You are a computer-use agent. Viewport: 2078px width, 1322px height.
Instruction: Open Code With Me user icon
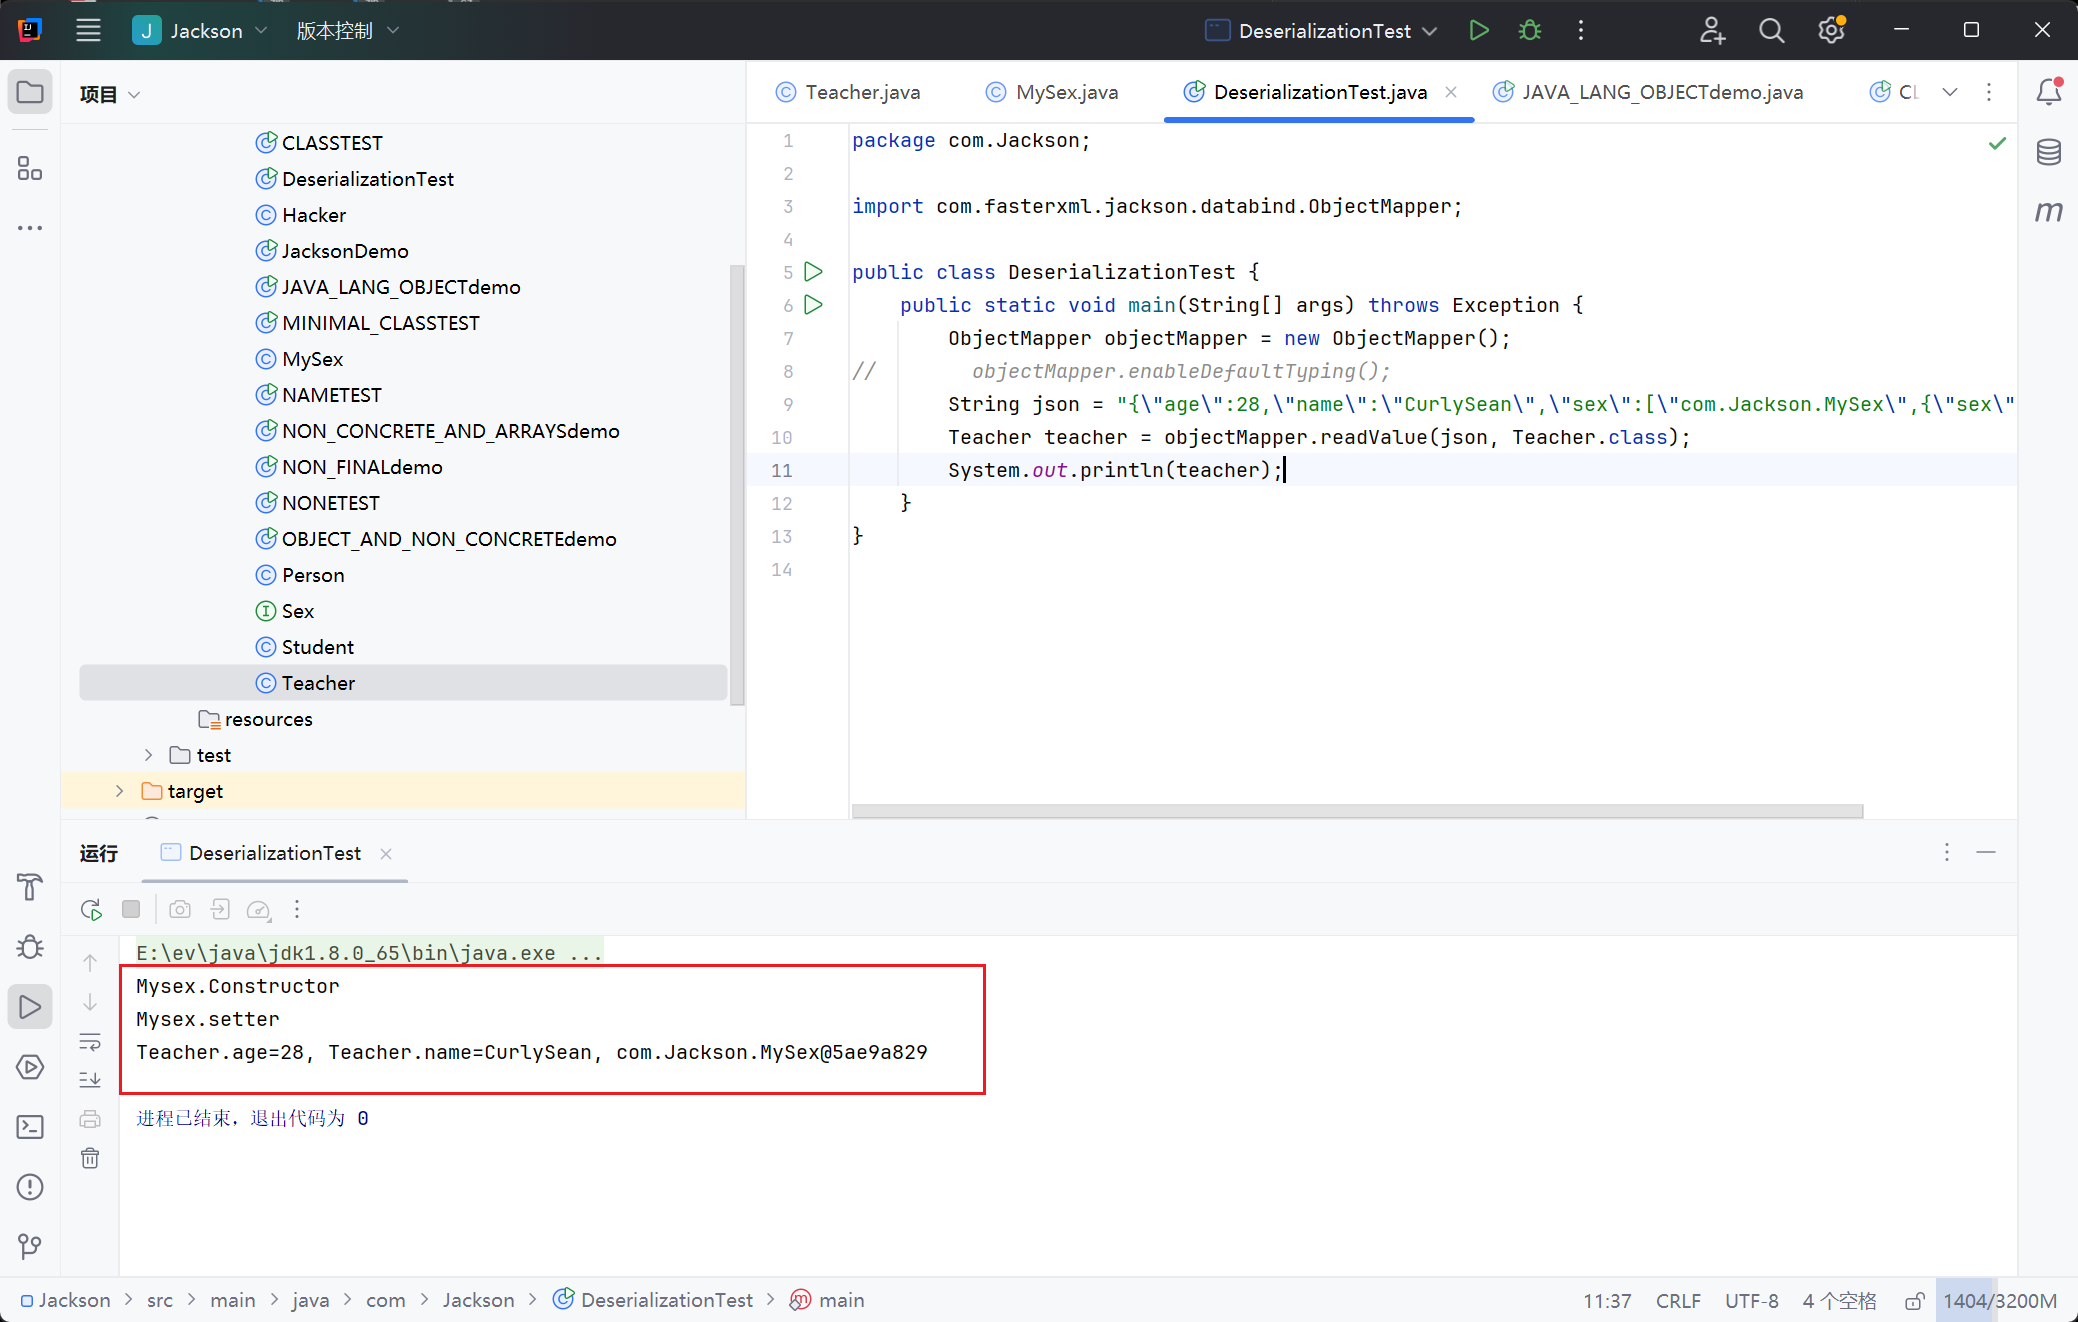click(1712, 30)
